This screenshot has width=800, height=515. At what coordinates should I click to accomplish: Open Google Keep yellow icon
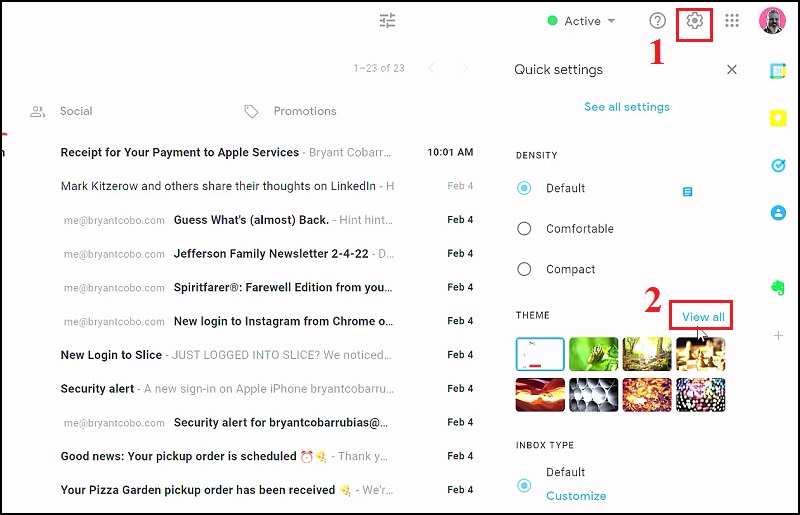778,118
